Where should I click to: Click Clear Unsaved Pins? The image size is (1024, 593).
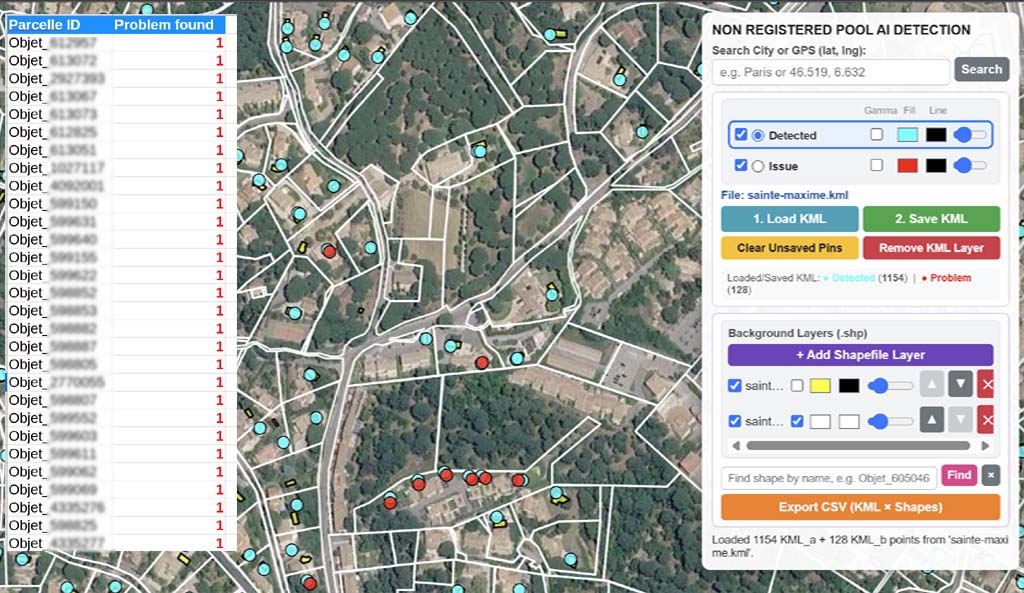click(790, 248)
